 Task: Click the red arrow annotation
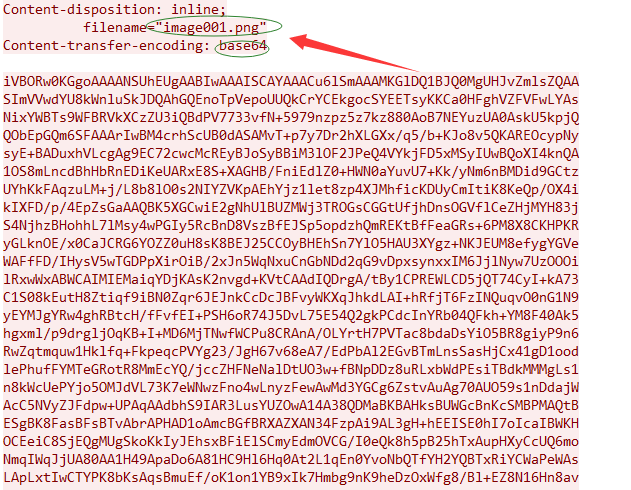tap(353, 52)
